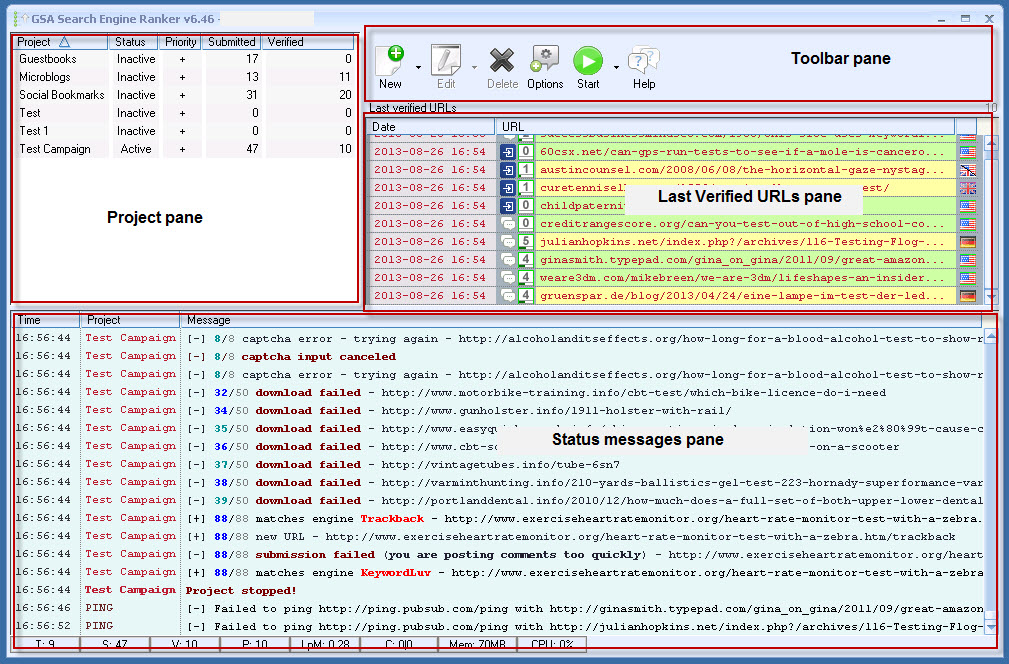Click blue login icon on 60csx.net row
This screenshot has height=664, width=1009.
[x=507, y=152]
